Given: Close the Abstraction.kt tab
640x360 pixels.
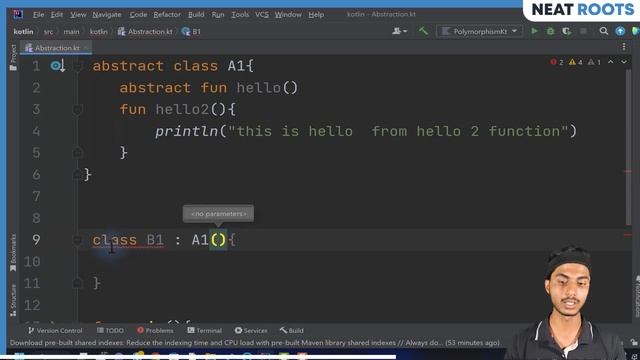Looking at the screenshot, I should [86, 48].
